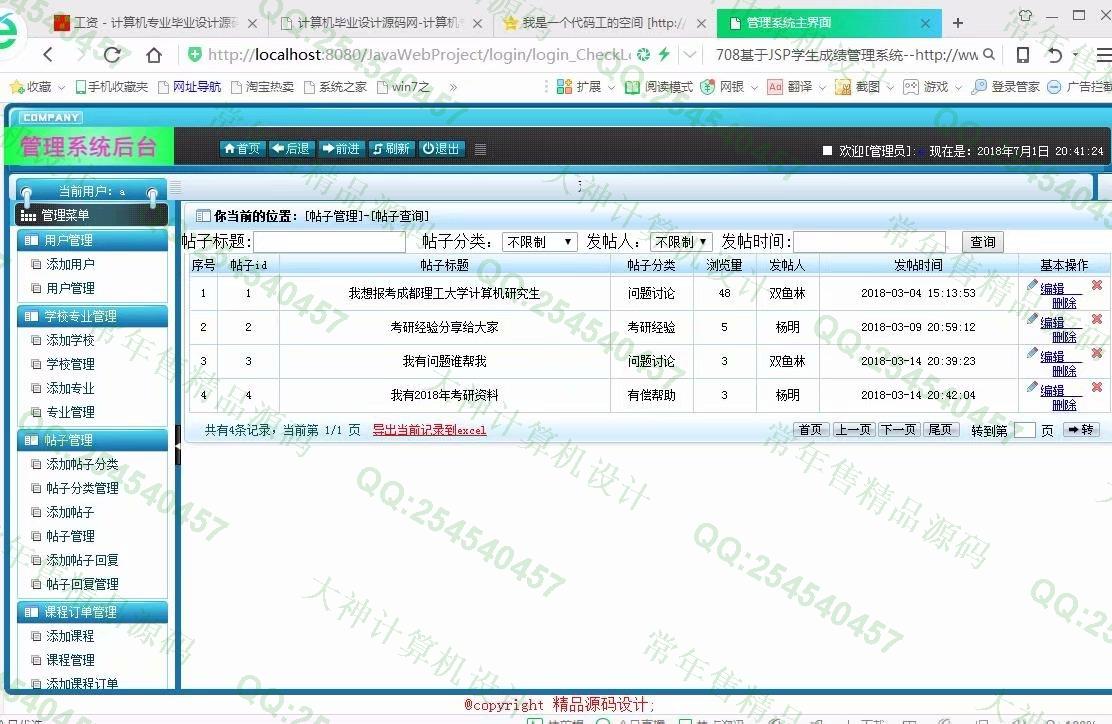This screenshot has height=724, width=1112.
Task: Click the 查询 search button
Action: (x=982, y=242)
